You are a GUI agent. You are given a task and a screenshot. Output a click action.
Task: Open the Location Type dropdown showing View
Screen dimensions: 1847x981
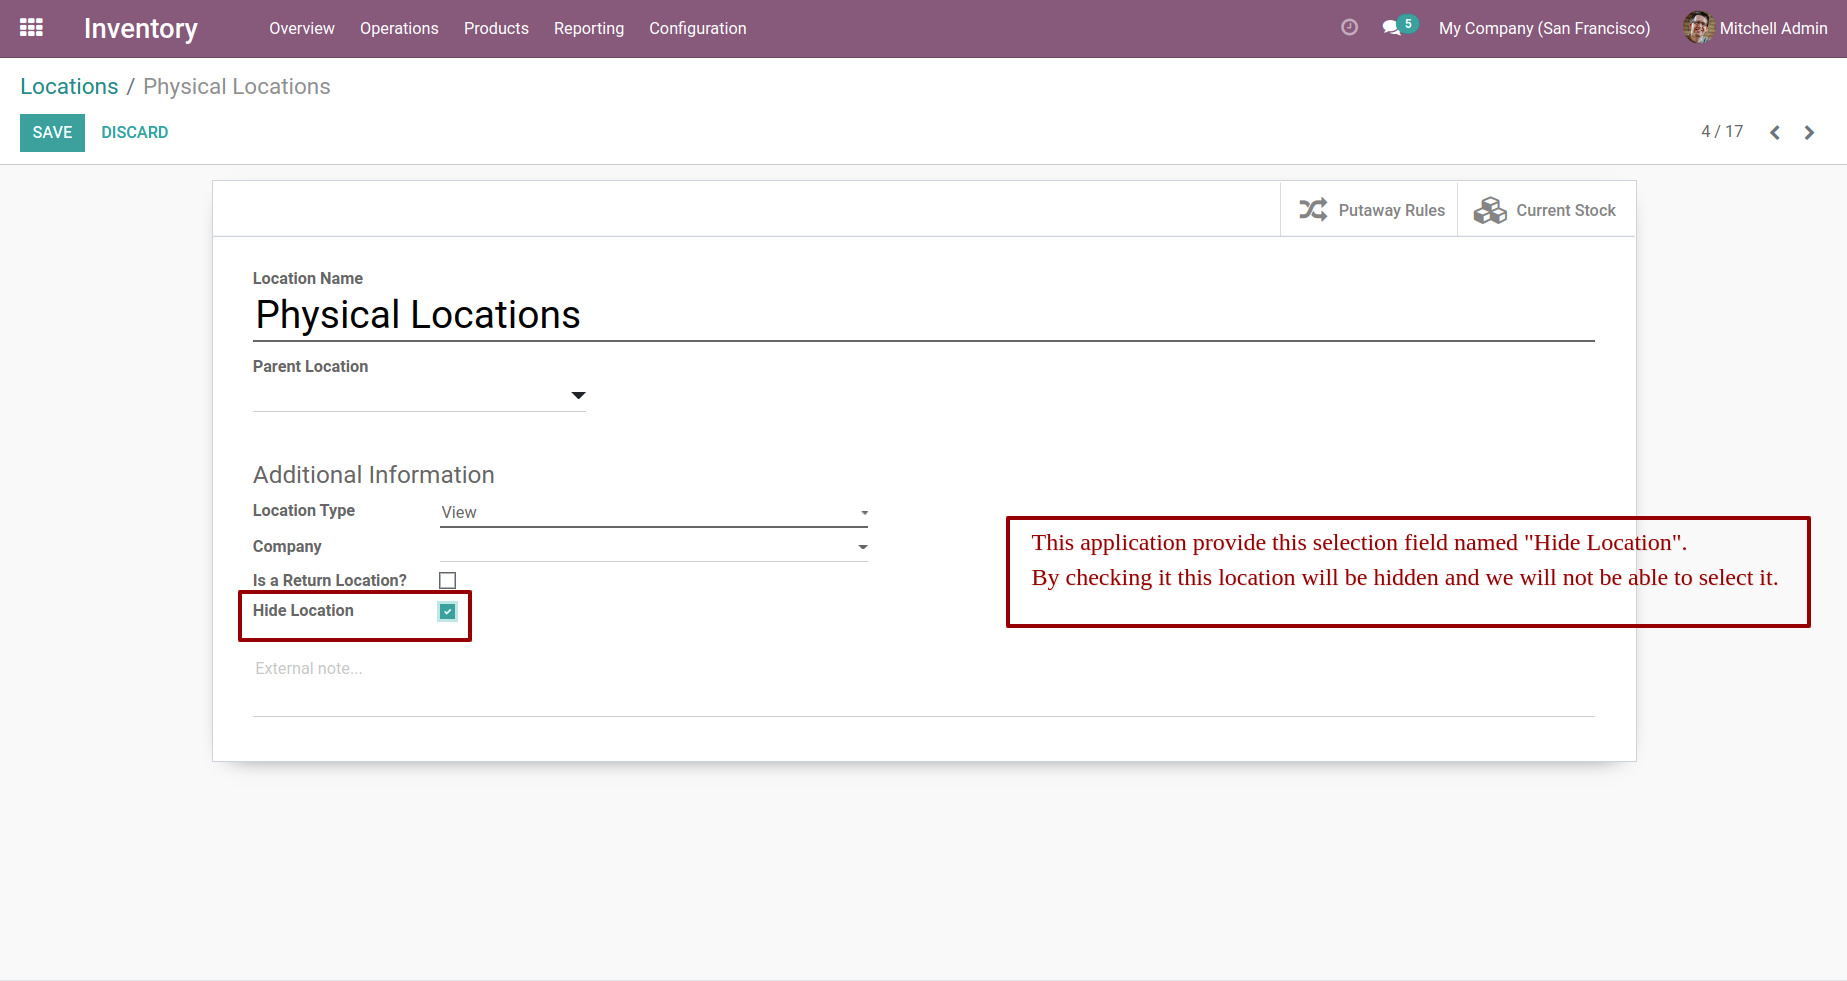[x=654, y=513]
